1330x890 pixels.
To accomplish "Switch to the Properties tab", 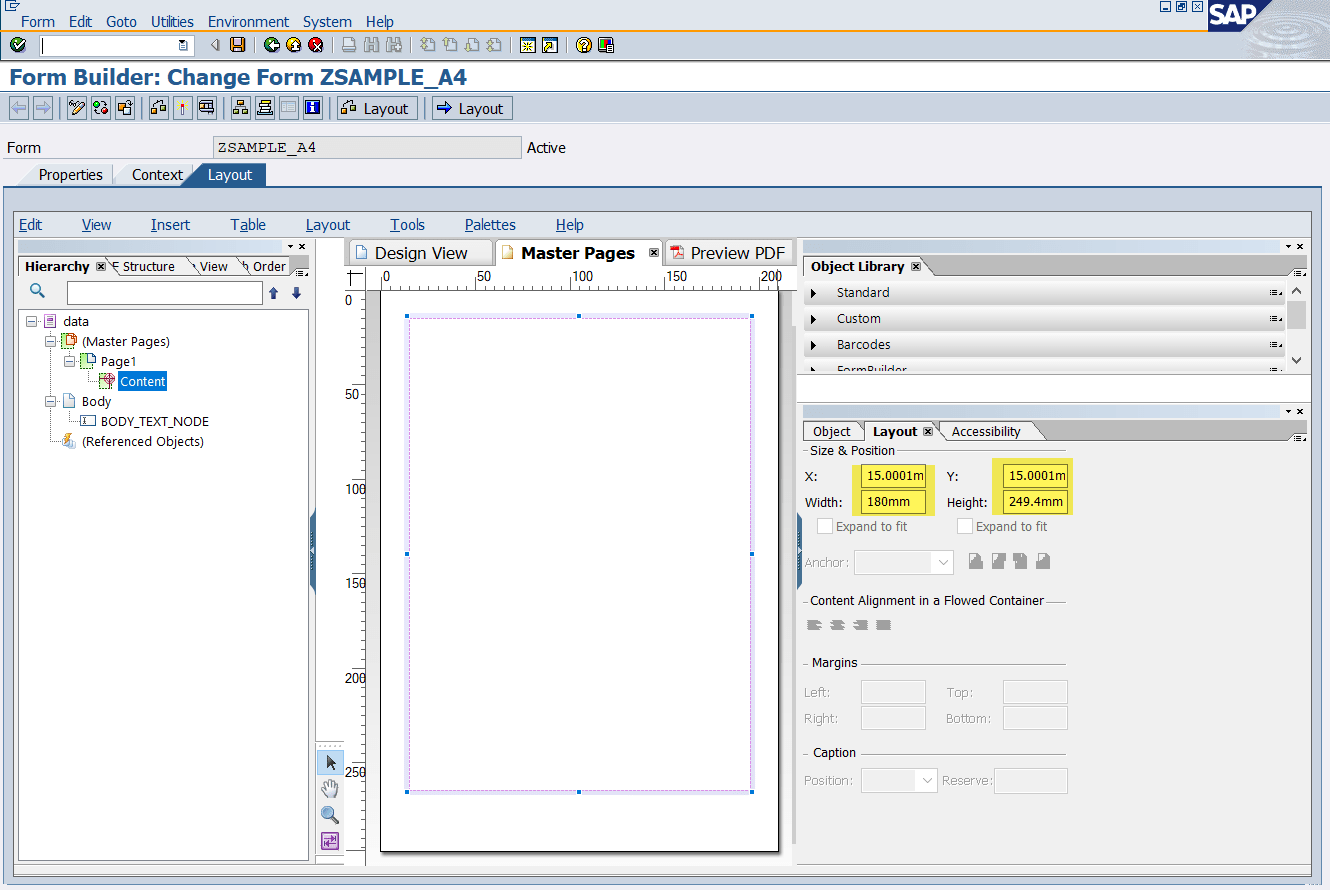I will (x=70, y=175).
